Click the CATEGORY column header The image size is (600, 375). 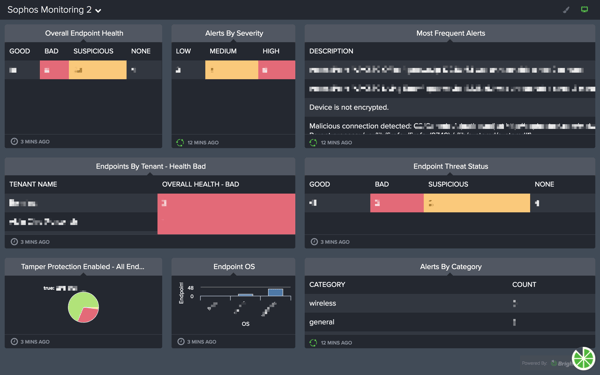tap(327, 285)
